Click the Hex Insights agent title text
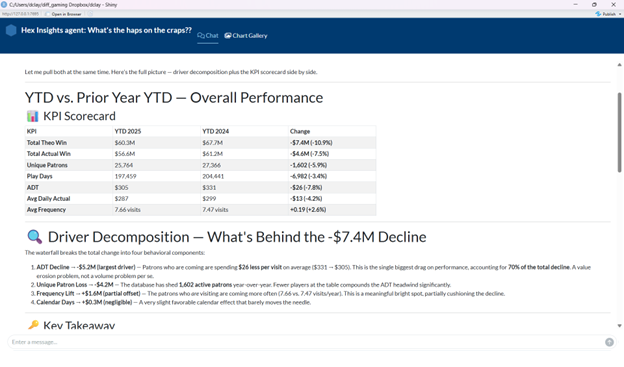Viewport: 624px width, 367px height. click(106, 30)
